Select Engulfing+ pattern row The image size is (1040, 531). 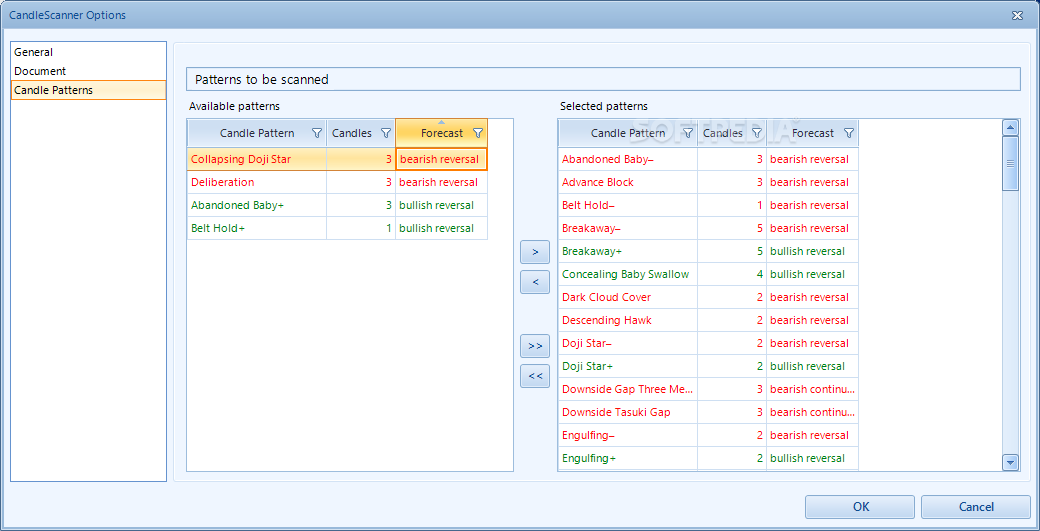708,458
